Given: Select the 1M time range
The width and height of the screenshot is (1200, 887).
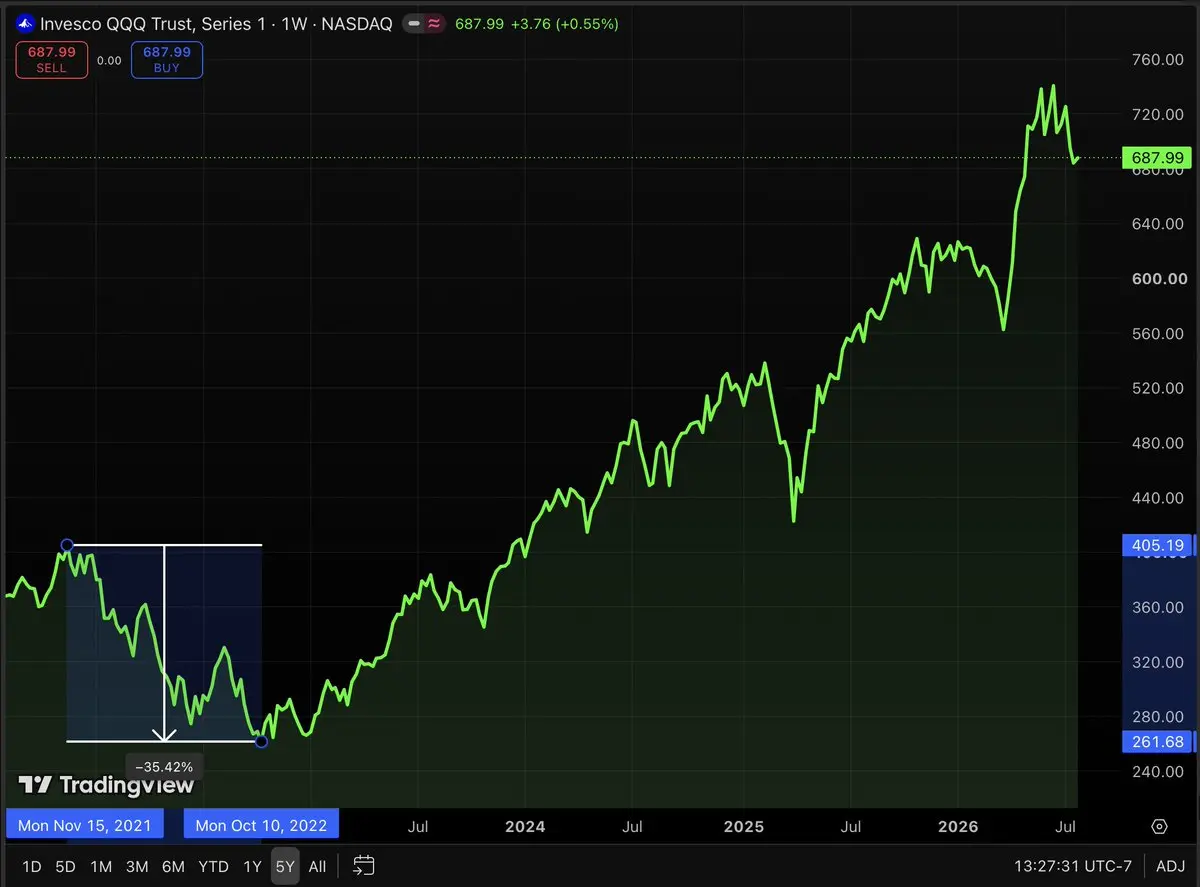Looking at the screenshot, I should 101,866.
